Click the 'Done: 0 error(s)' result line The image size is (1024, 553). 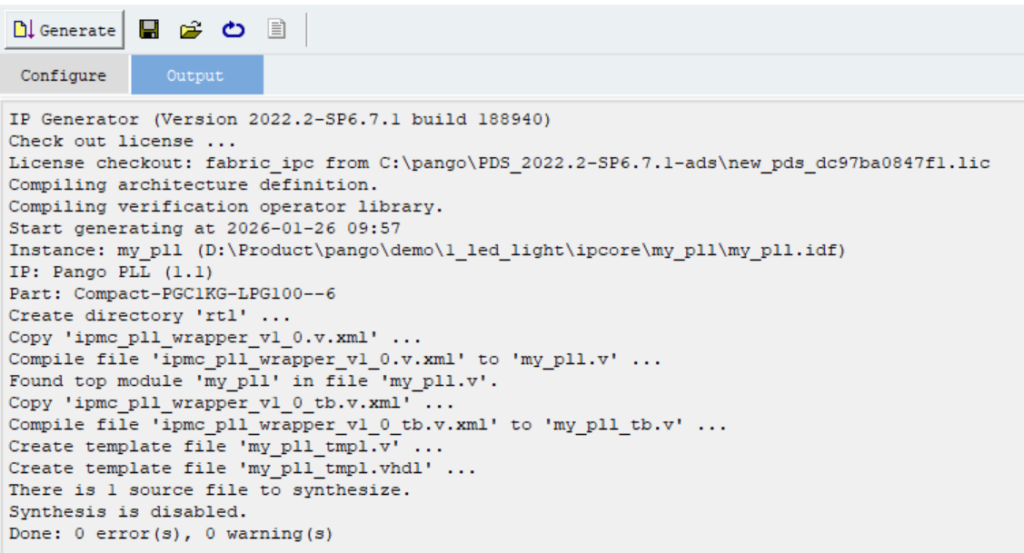point(170,534)
